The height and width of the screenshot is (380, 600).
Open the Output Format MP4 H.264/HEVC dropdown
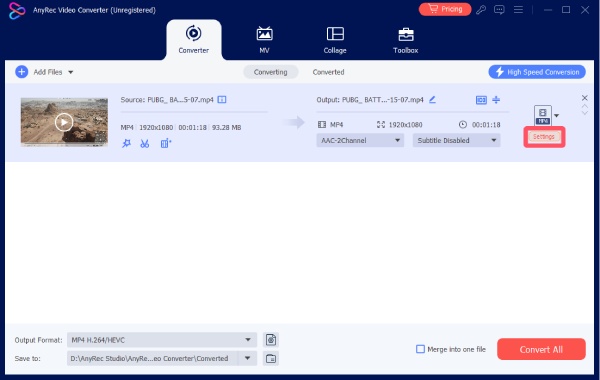point(162,340)
